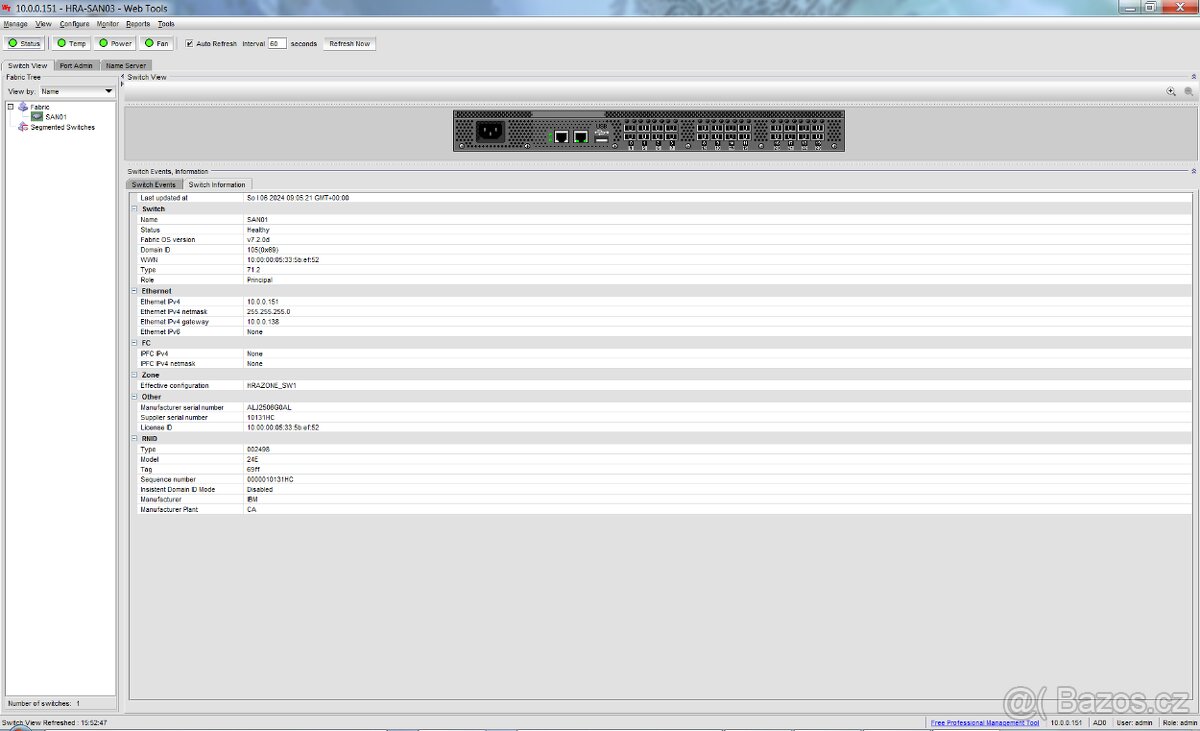
Task: Collapse the Ethernet section
Action: click(x=135, y=291)
